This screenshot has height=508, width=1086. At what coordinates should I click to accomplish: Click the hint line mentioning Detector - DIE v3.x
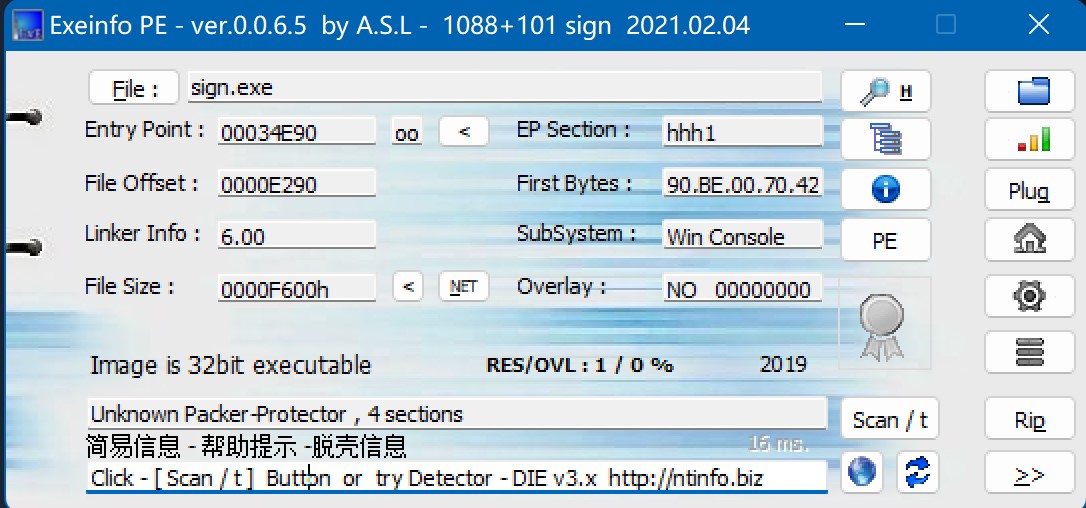point(457,477)
